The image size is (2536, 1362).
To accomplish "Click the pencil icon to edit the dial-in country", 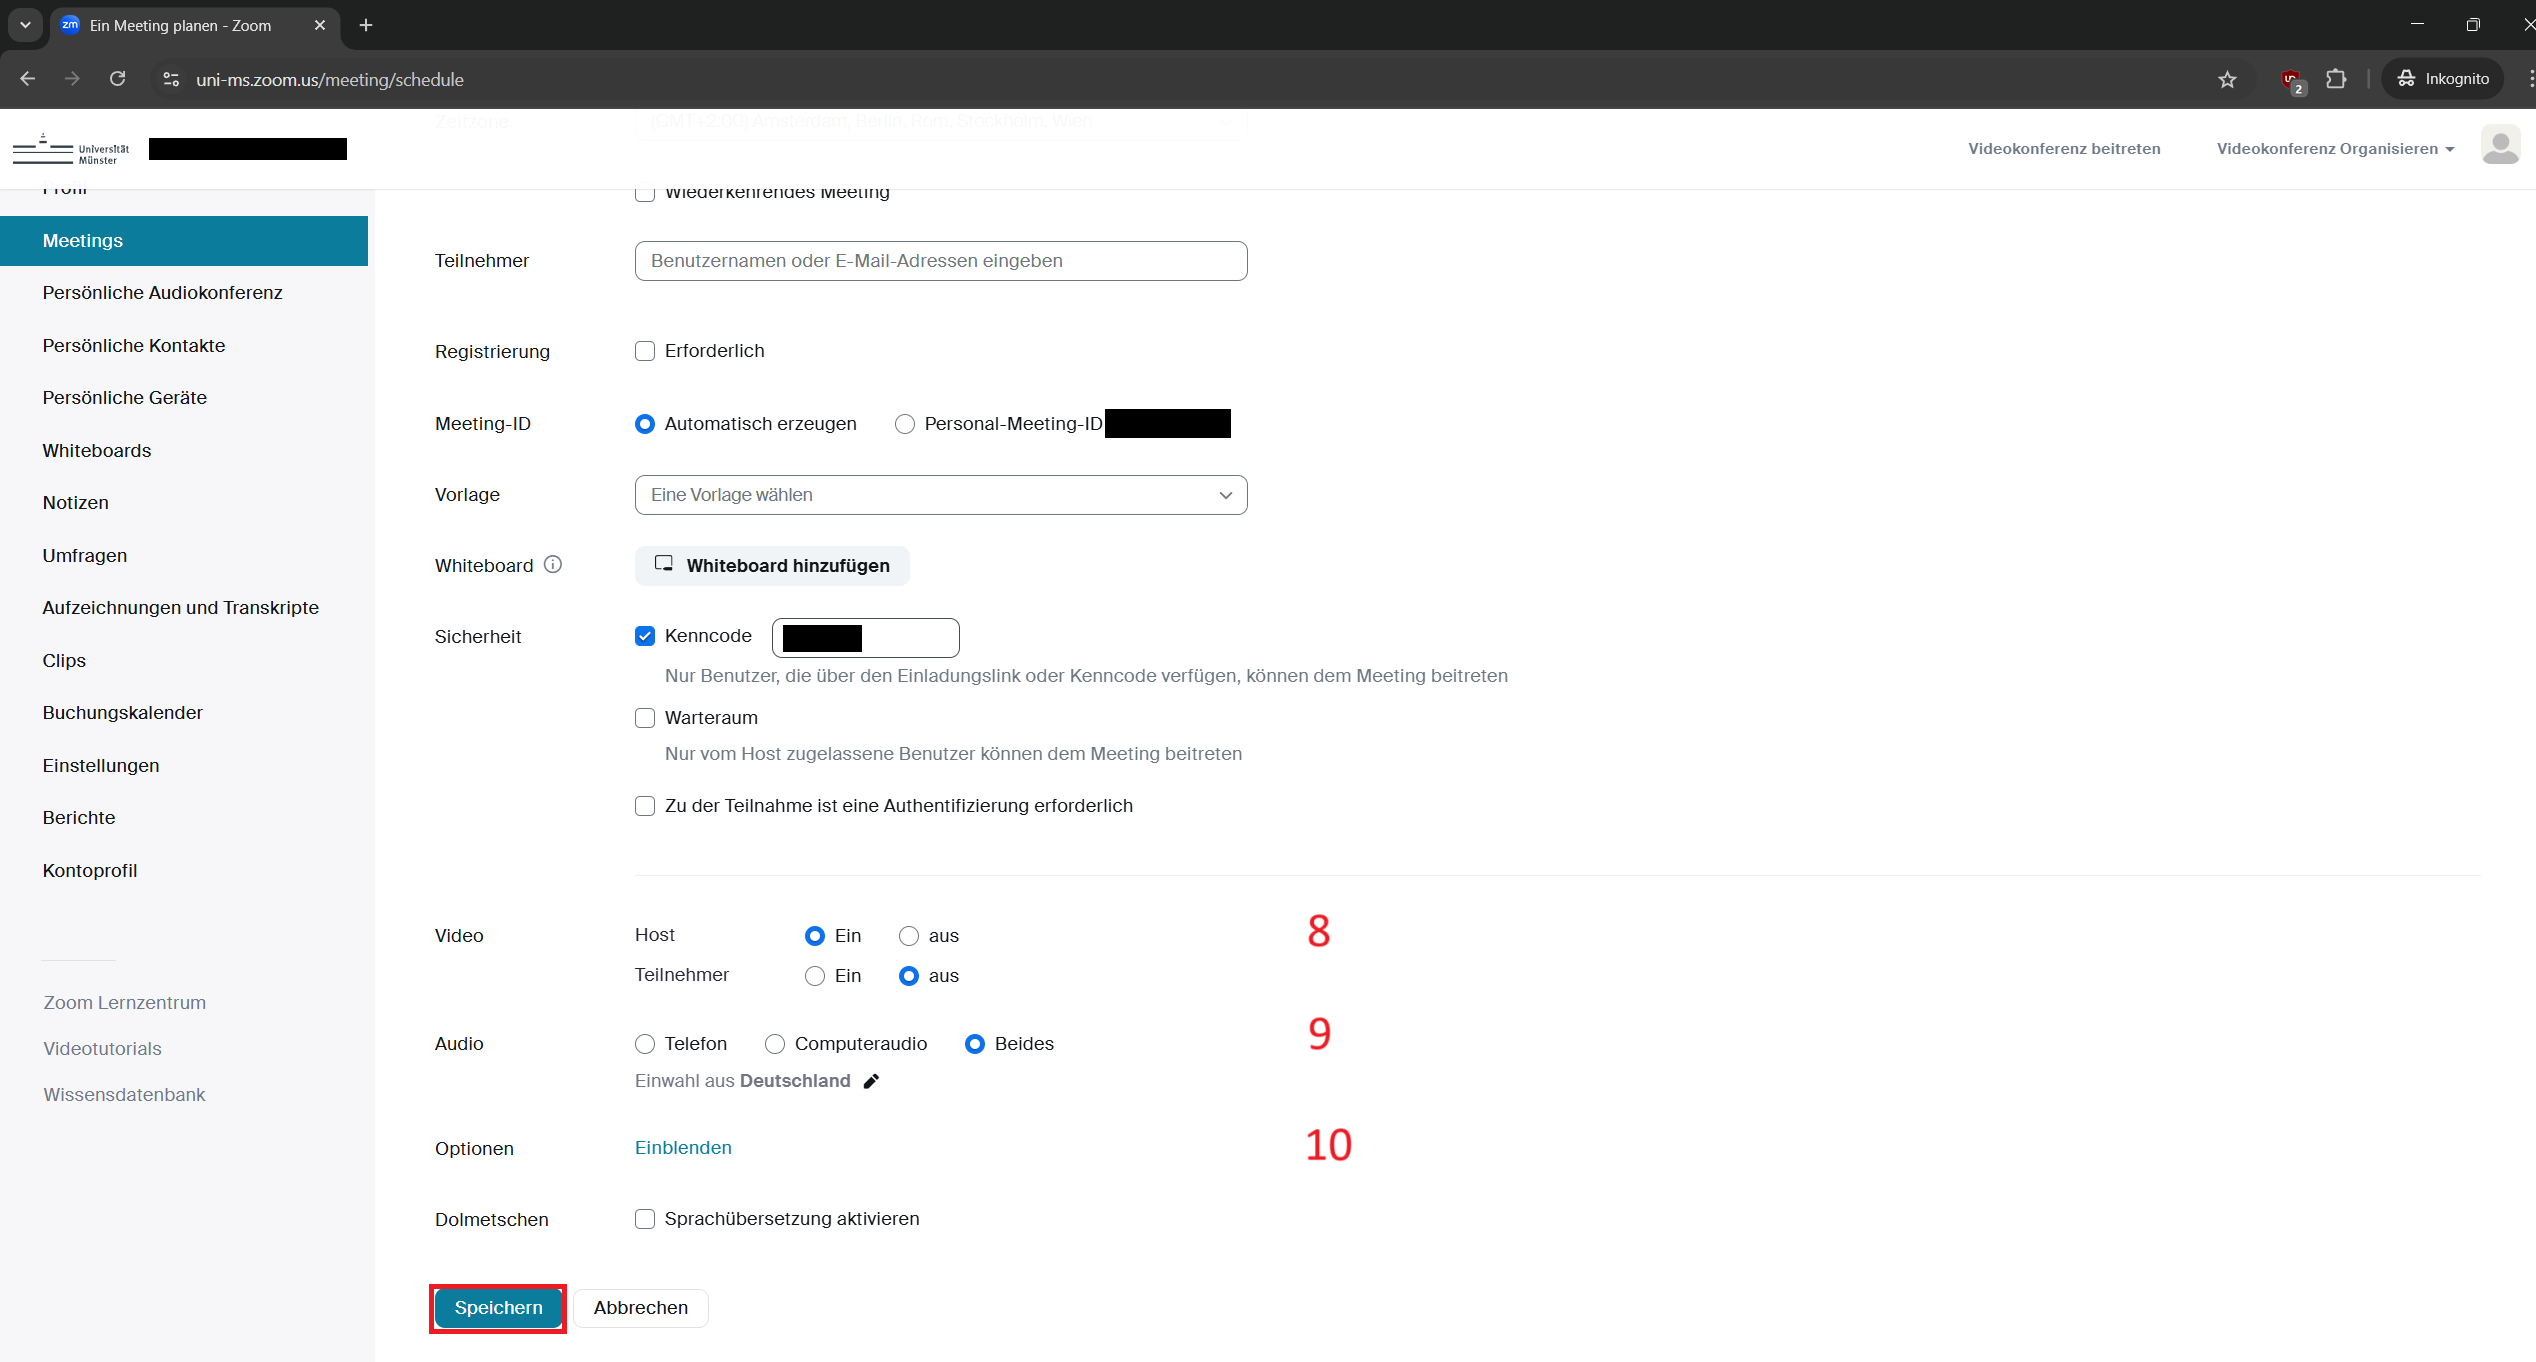I will pos(871,1081).
